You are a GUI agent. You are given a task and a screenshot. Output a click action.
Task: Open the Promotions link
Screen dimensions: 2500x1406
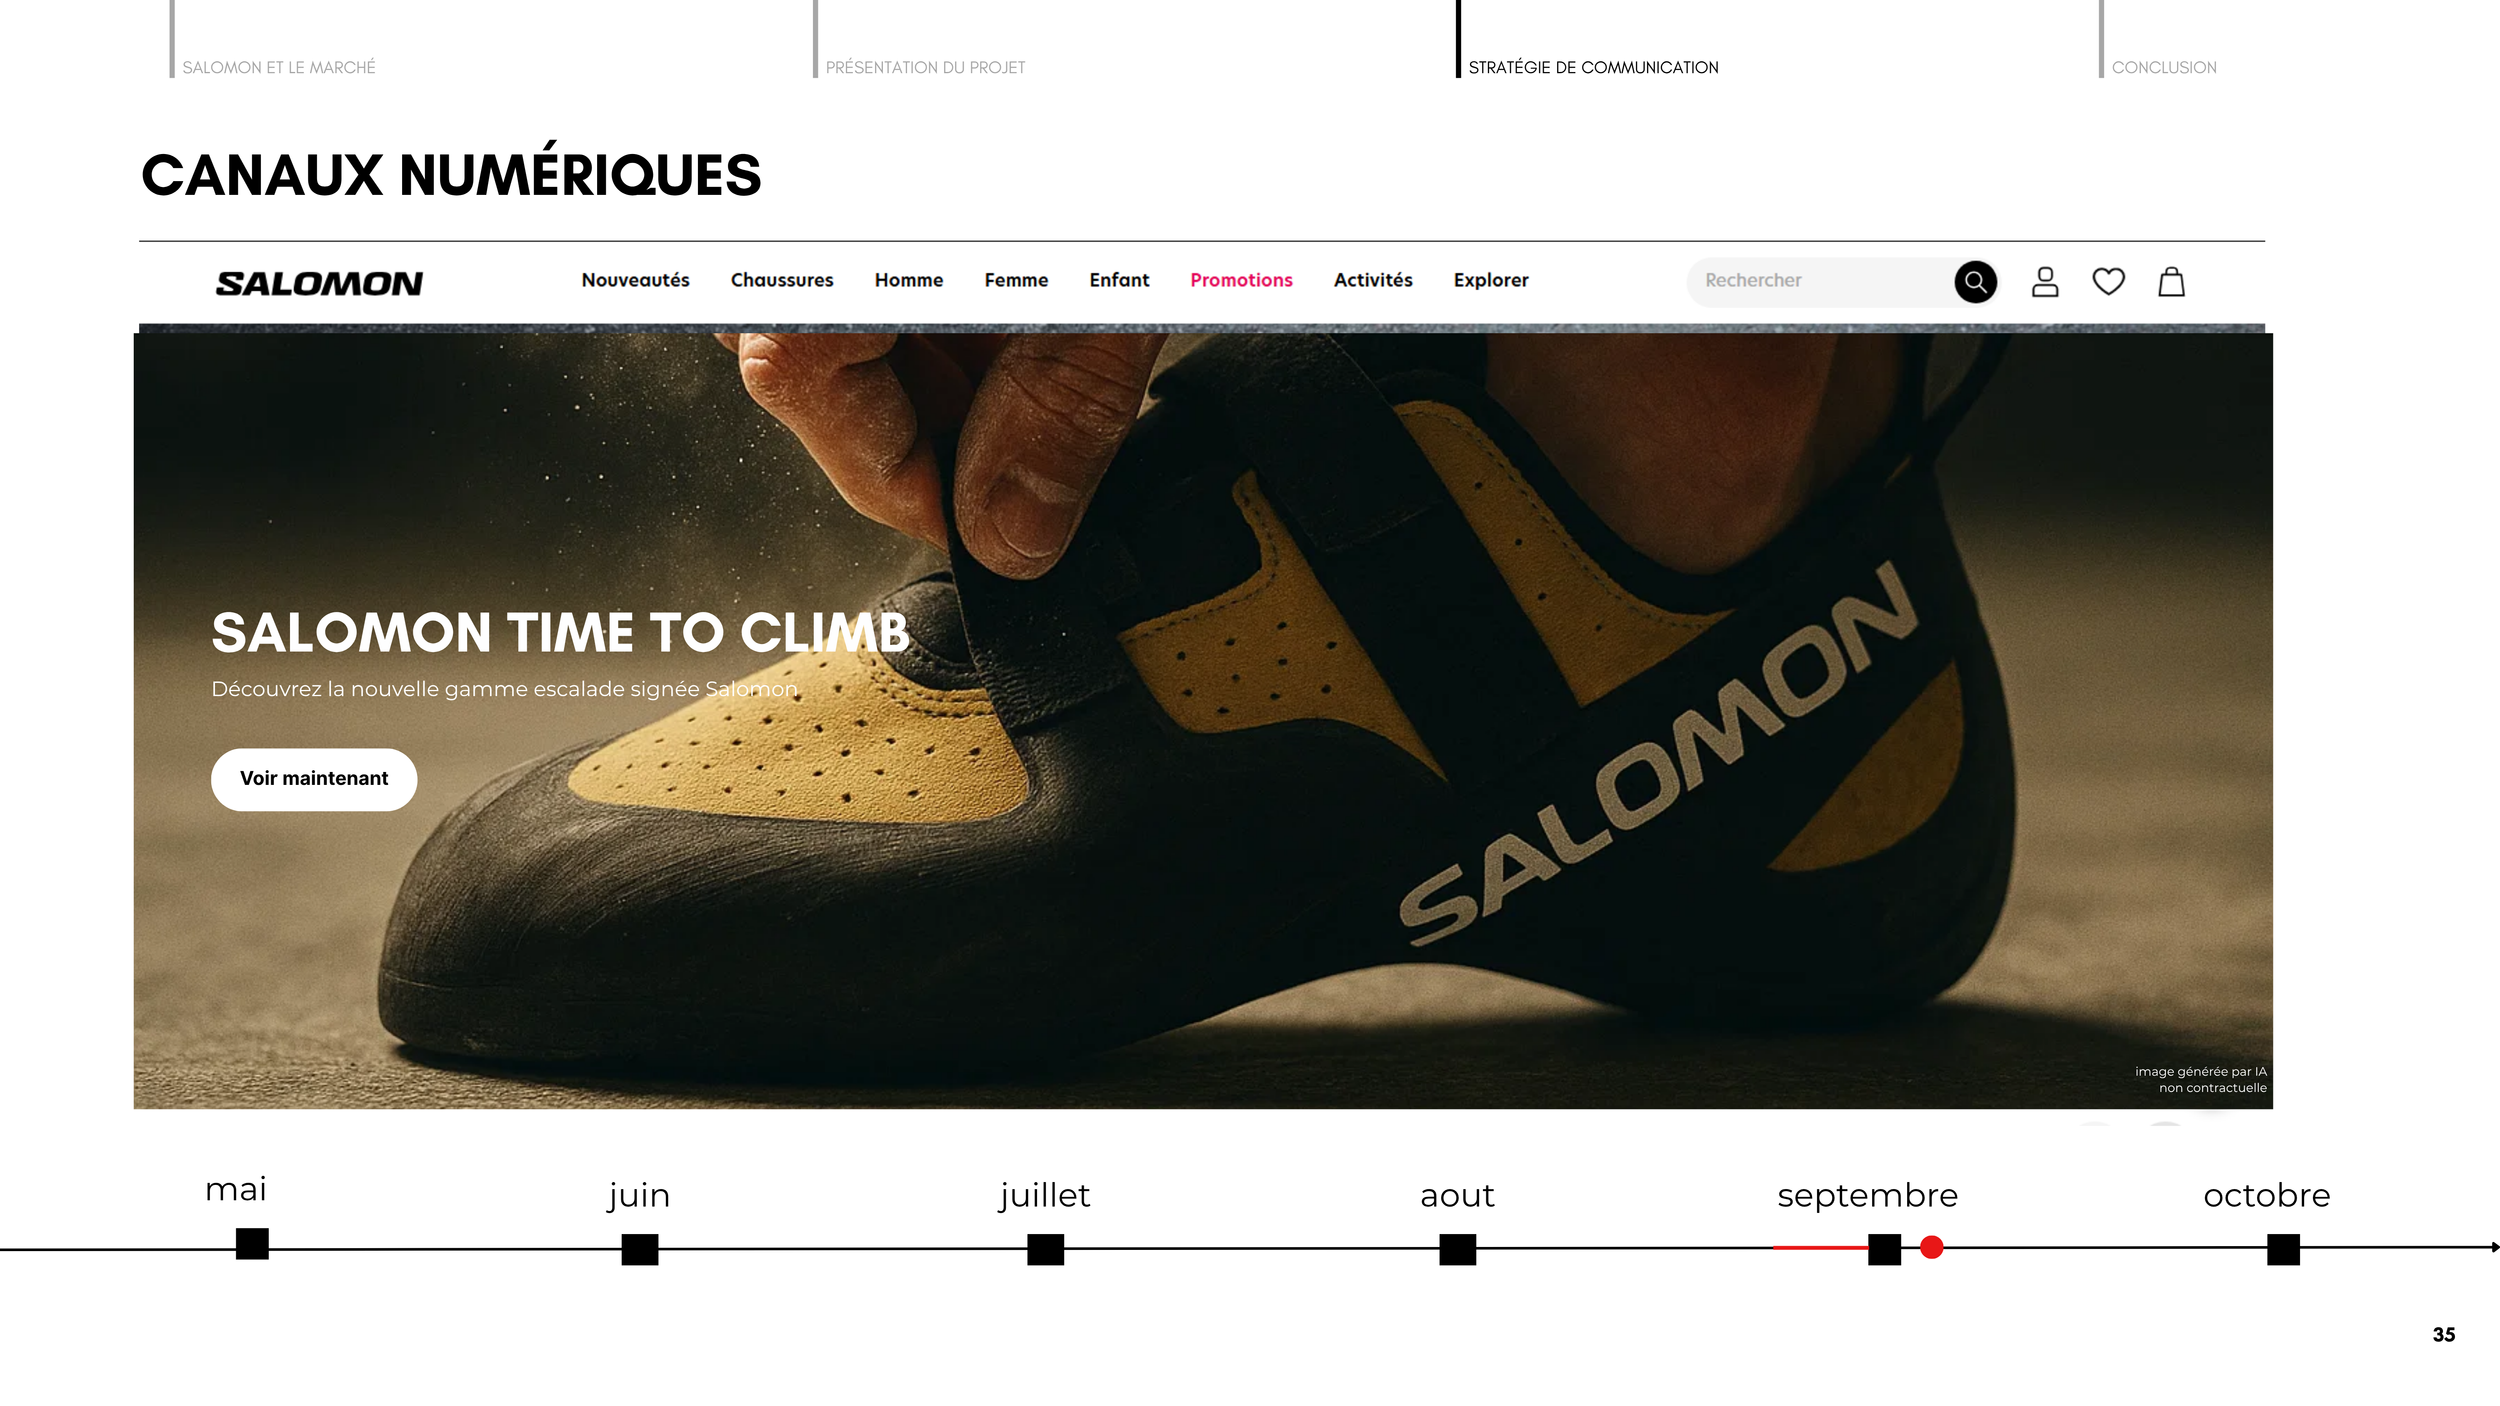[1241, 280]
